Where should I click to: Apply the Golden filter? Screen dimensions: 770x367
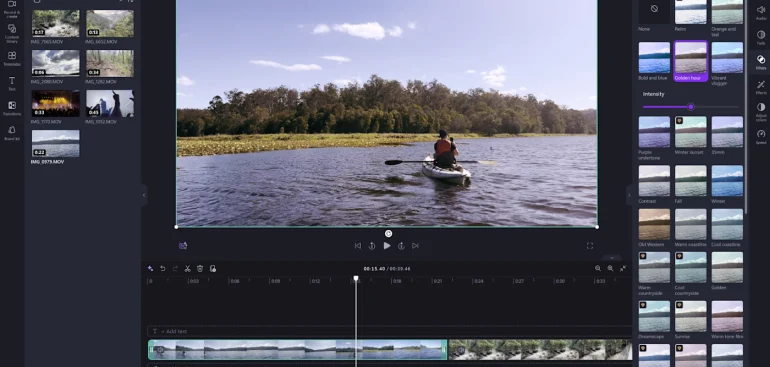pyautogui.click(x=727, y=267)
